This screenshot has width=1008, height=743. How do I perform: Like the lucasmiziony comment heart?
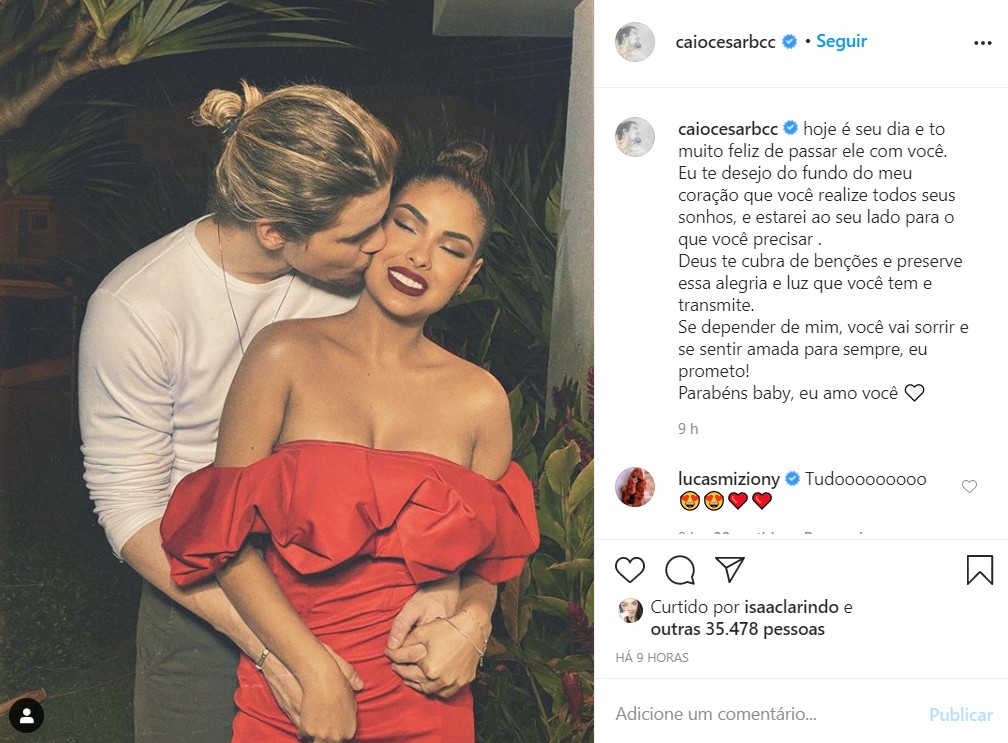[969, 487]
